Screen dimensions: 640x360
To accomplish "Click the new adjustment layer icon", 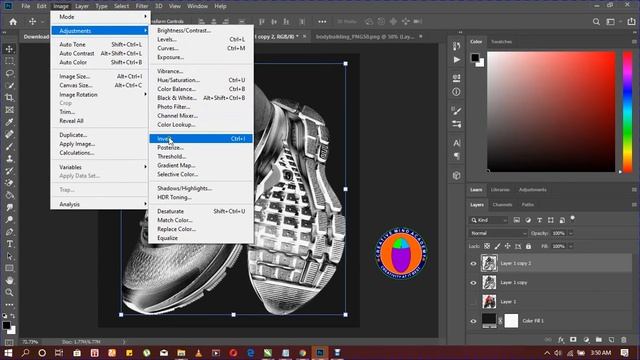I will [x=586, y=340].
